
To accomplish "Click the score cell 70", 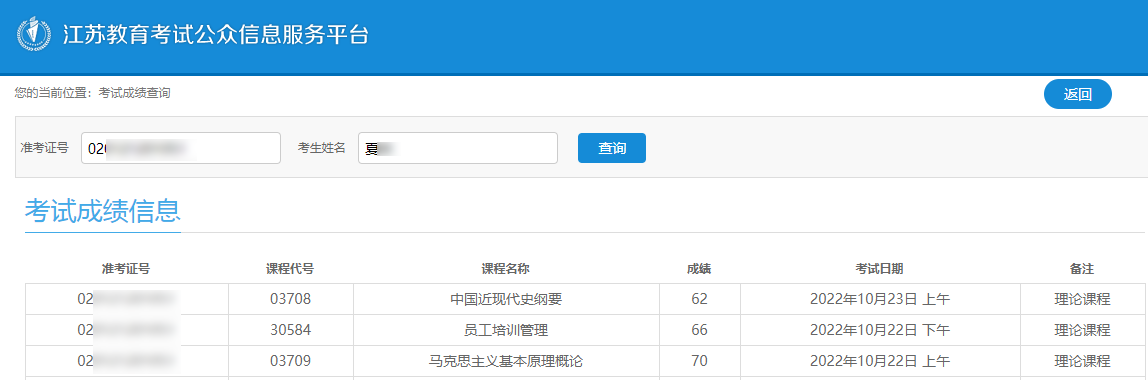I will (699, 361).
